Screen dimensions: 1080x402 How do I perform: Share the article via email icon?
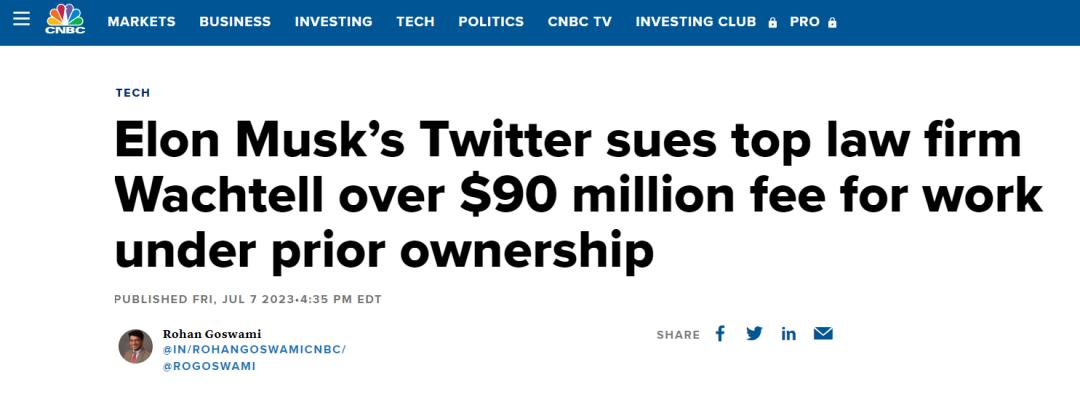tap(823, 334)
